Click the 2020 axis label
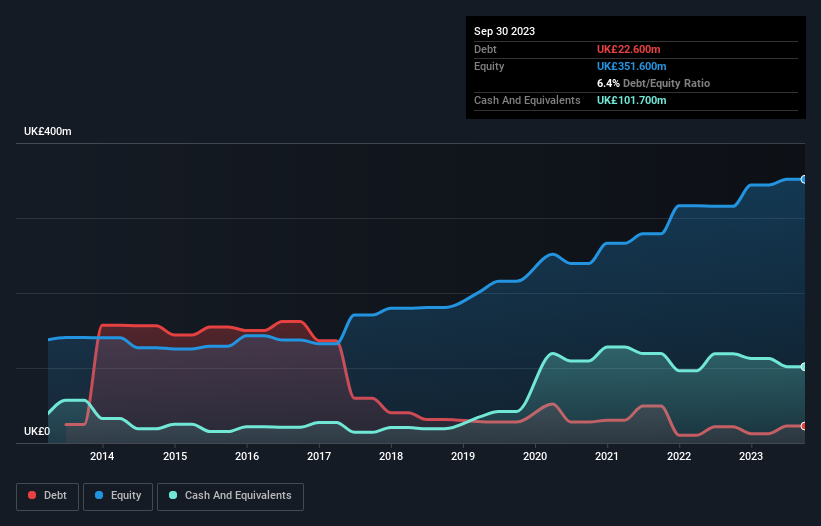 click(x=535, y=456)
